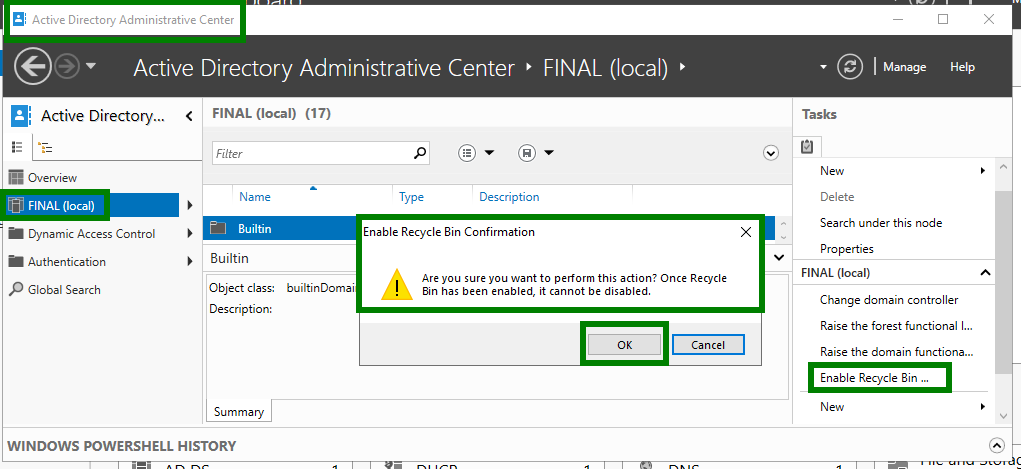Click Cancel in the confirmation dialog
Image resolution: width=1021 pixels, height=469 pixels.
[x=708, y=345]
